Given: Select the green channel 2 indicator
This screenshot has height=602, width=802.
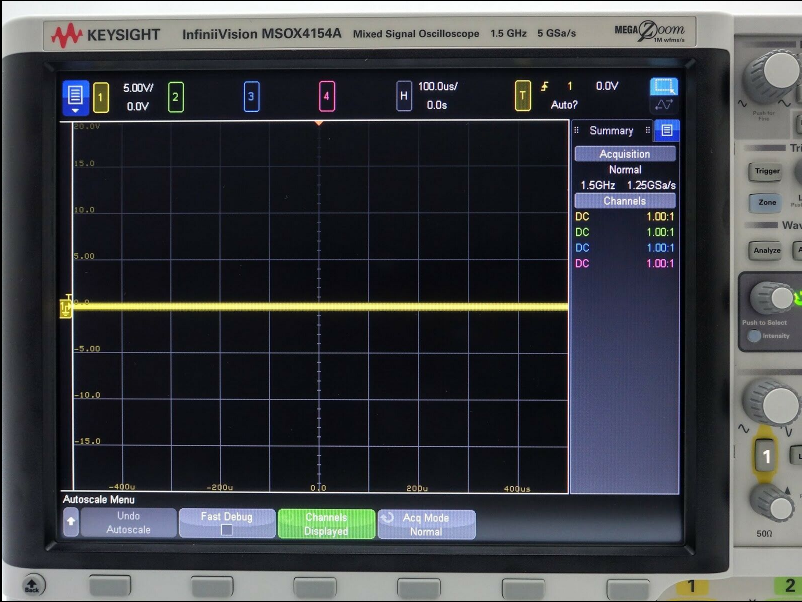Looking at the screenshot, I should coord(175,97).
